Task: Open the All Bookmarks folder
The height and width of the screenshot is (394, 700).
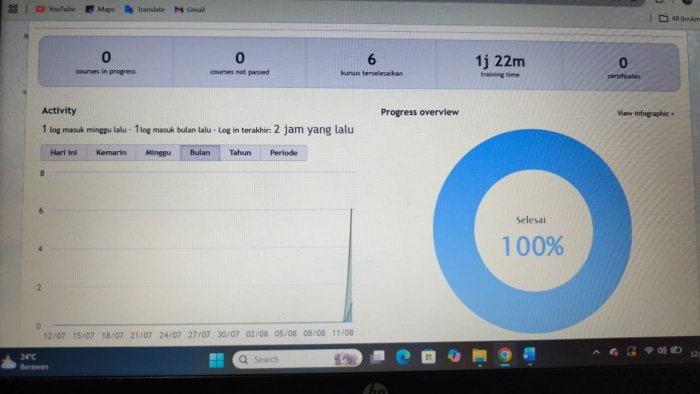Action: click(x=679, y=18)
